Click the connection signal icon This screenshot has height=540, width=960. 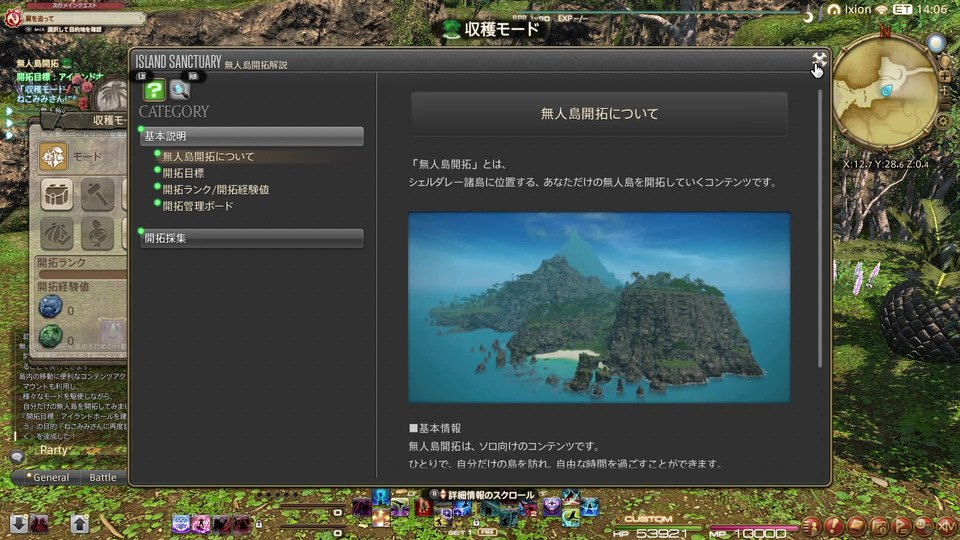(882, 9)
